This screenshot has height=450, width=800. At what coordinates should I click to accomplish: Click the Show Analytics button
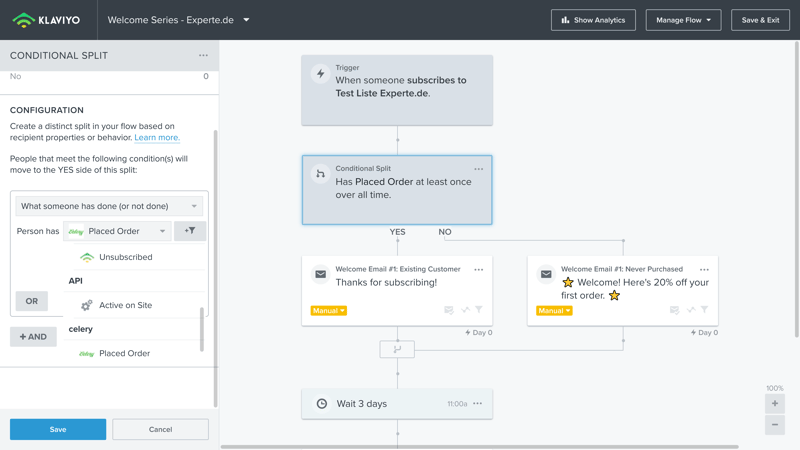click(593, 20)
